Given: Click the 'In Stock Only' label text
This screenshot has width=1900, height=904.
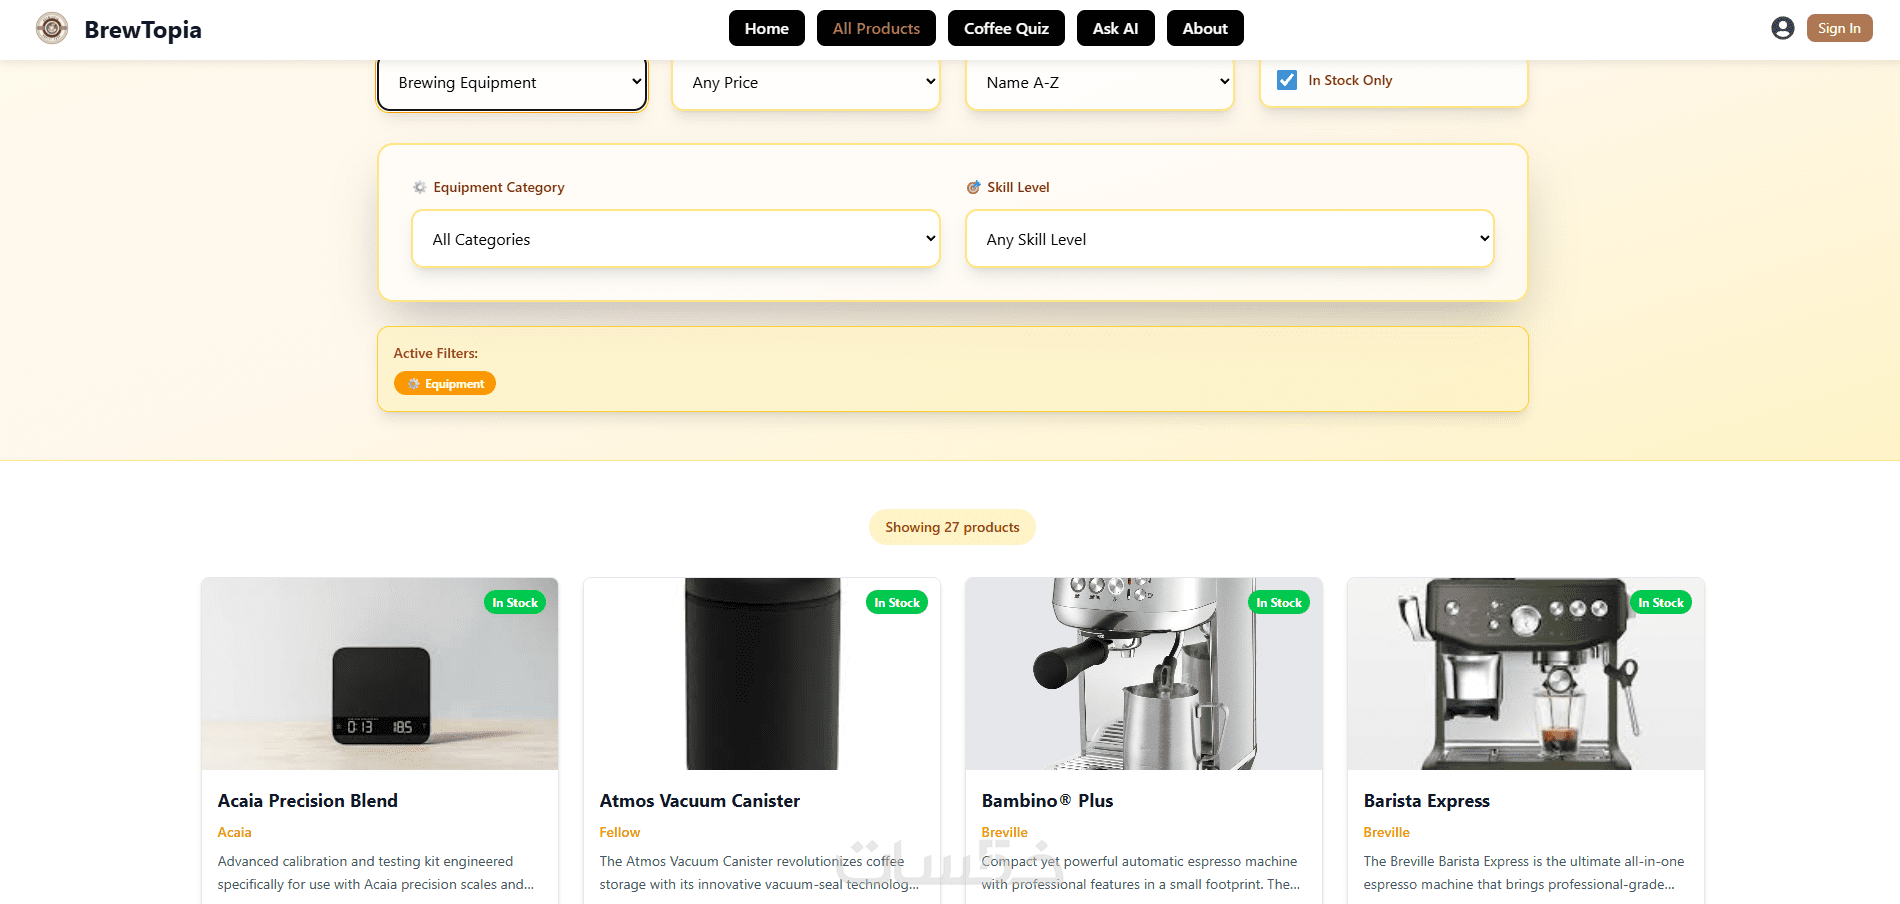Looking at the screenshot, I should pyautogui.click(x=1350, y=80).
